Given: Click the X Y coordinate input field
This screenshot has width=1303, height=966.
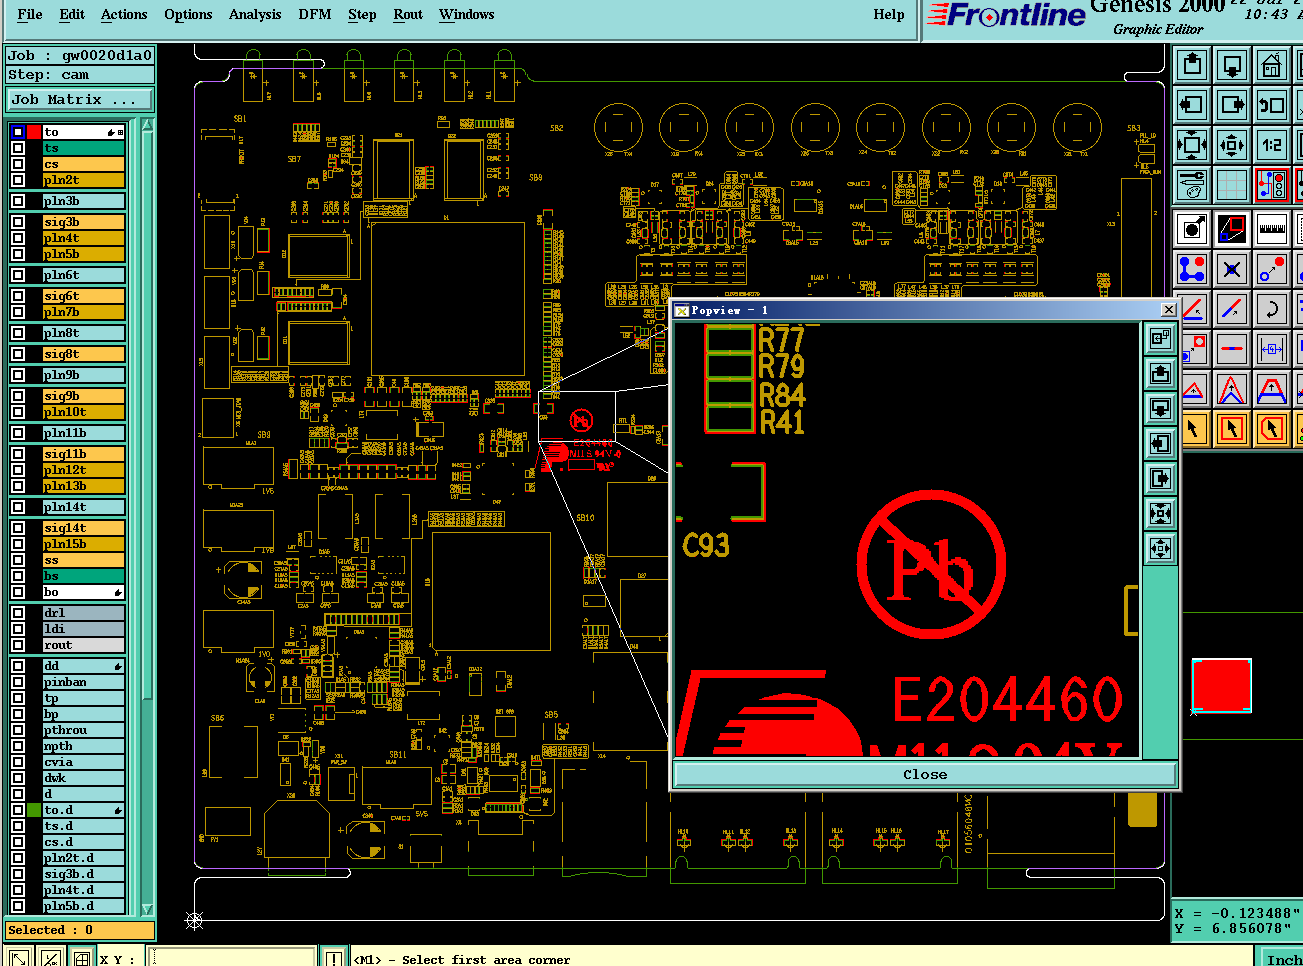Looking at the screenshot, I should [x=232, y=957].
